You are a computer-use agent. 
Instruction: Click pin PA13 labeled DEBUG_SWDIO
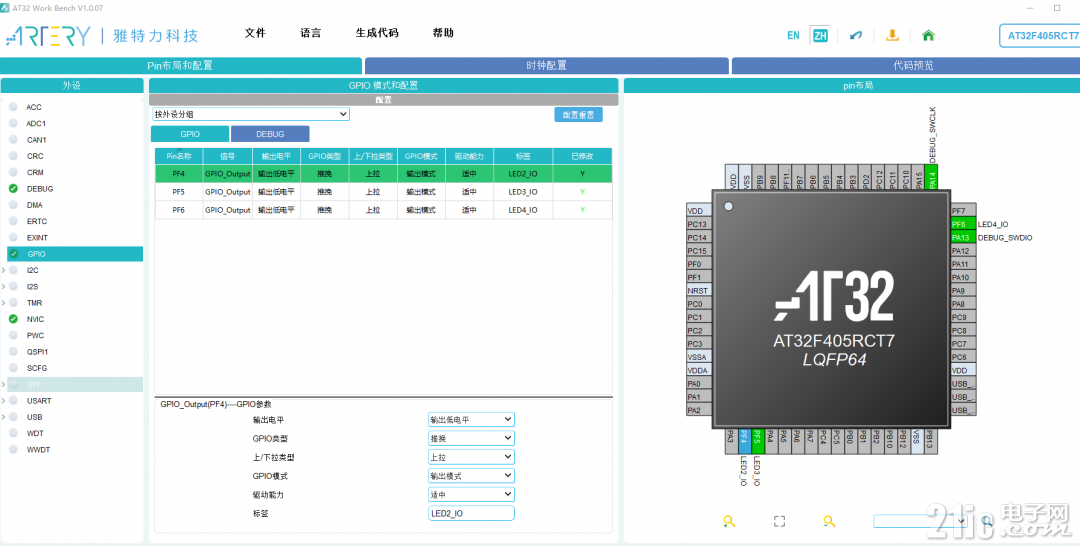963,238
